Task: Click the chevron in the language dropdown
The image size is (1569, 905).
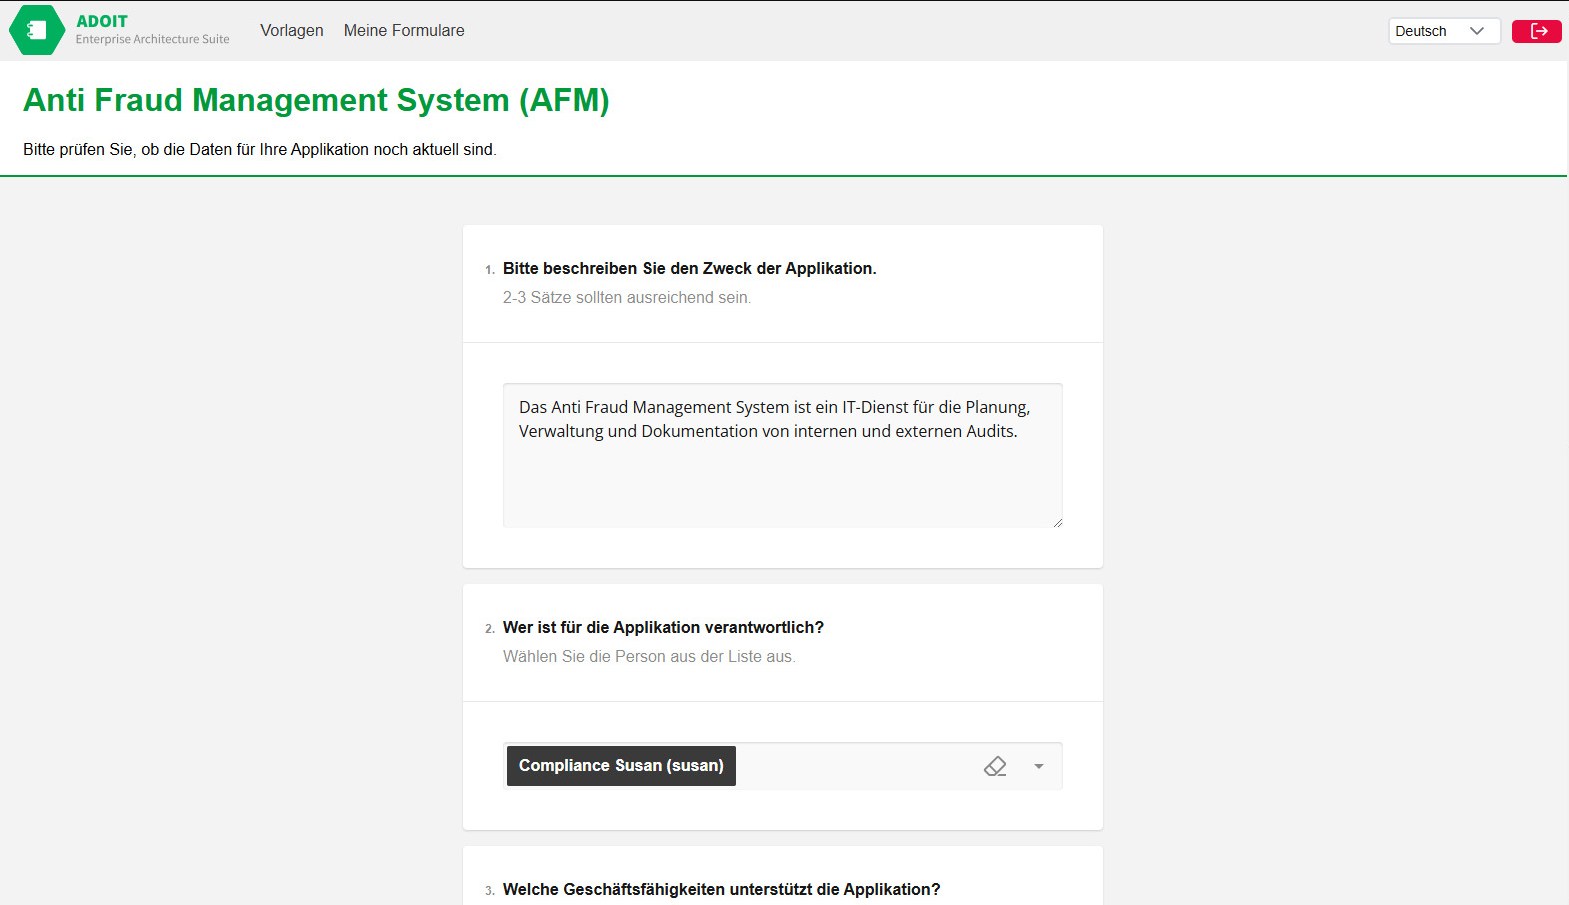Action: 1476,31
